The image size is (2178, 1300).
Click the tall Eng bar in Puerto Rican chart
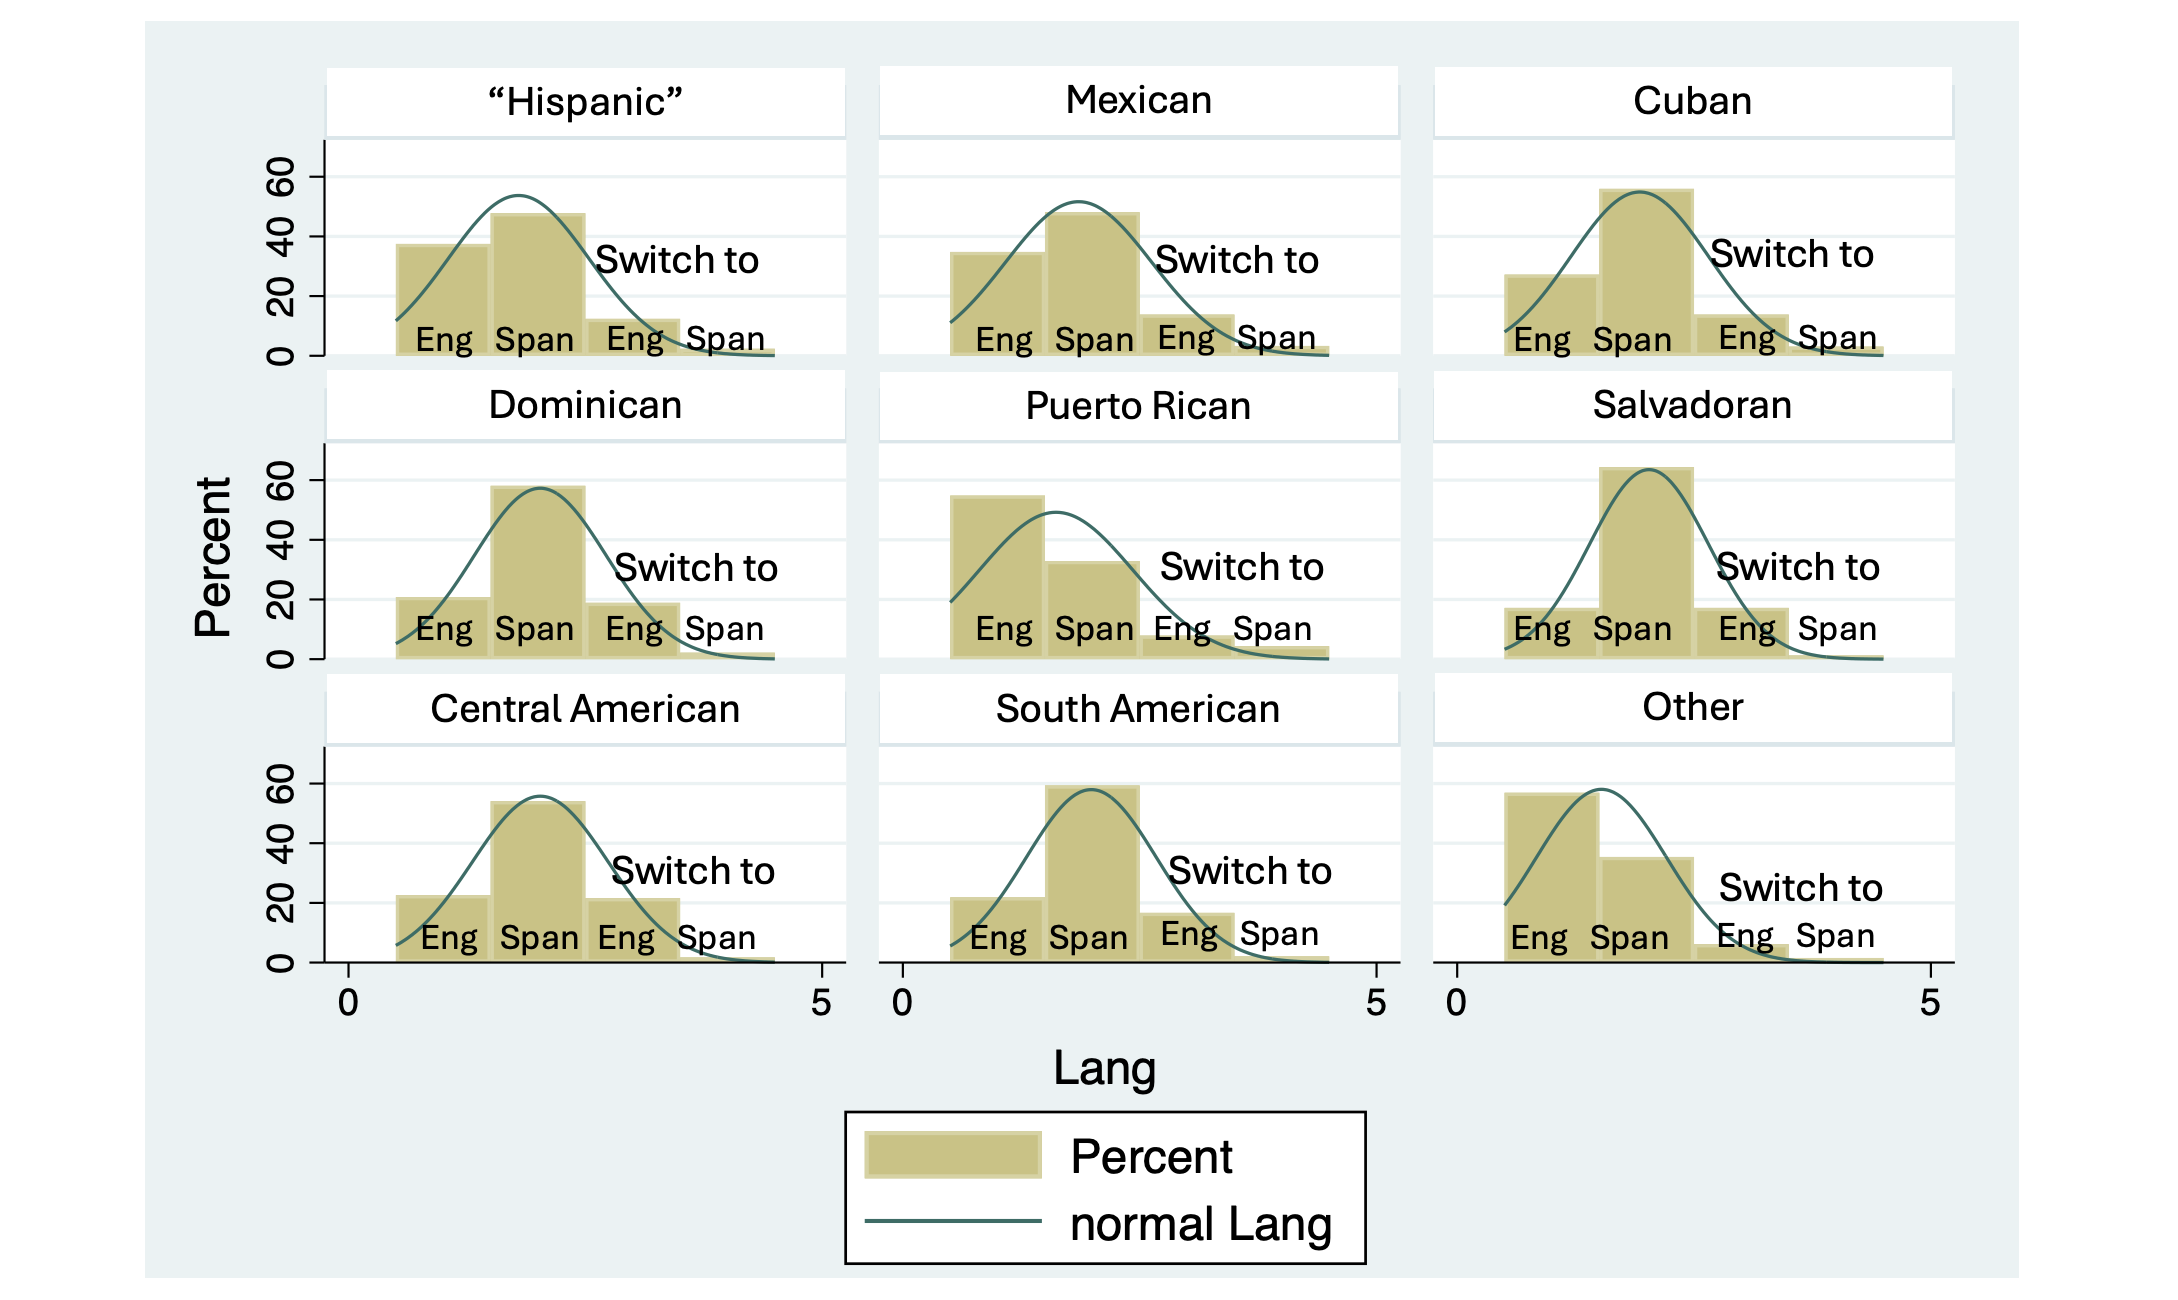pyautogui.click(x=997, y=576)
